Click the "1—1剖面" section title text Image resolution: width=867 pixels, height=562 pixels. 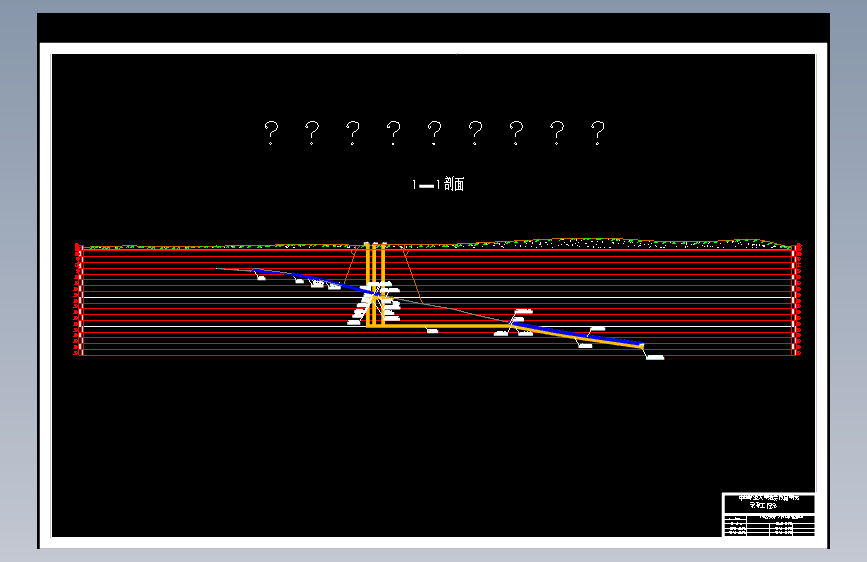[437, 184]
